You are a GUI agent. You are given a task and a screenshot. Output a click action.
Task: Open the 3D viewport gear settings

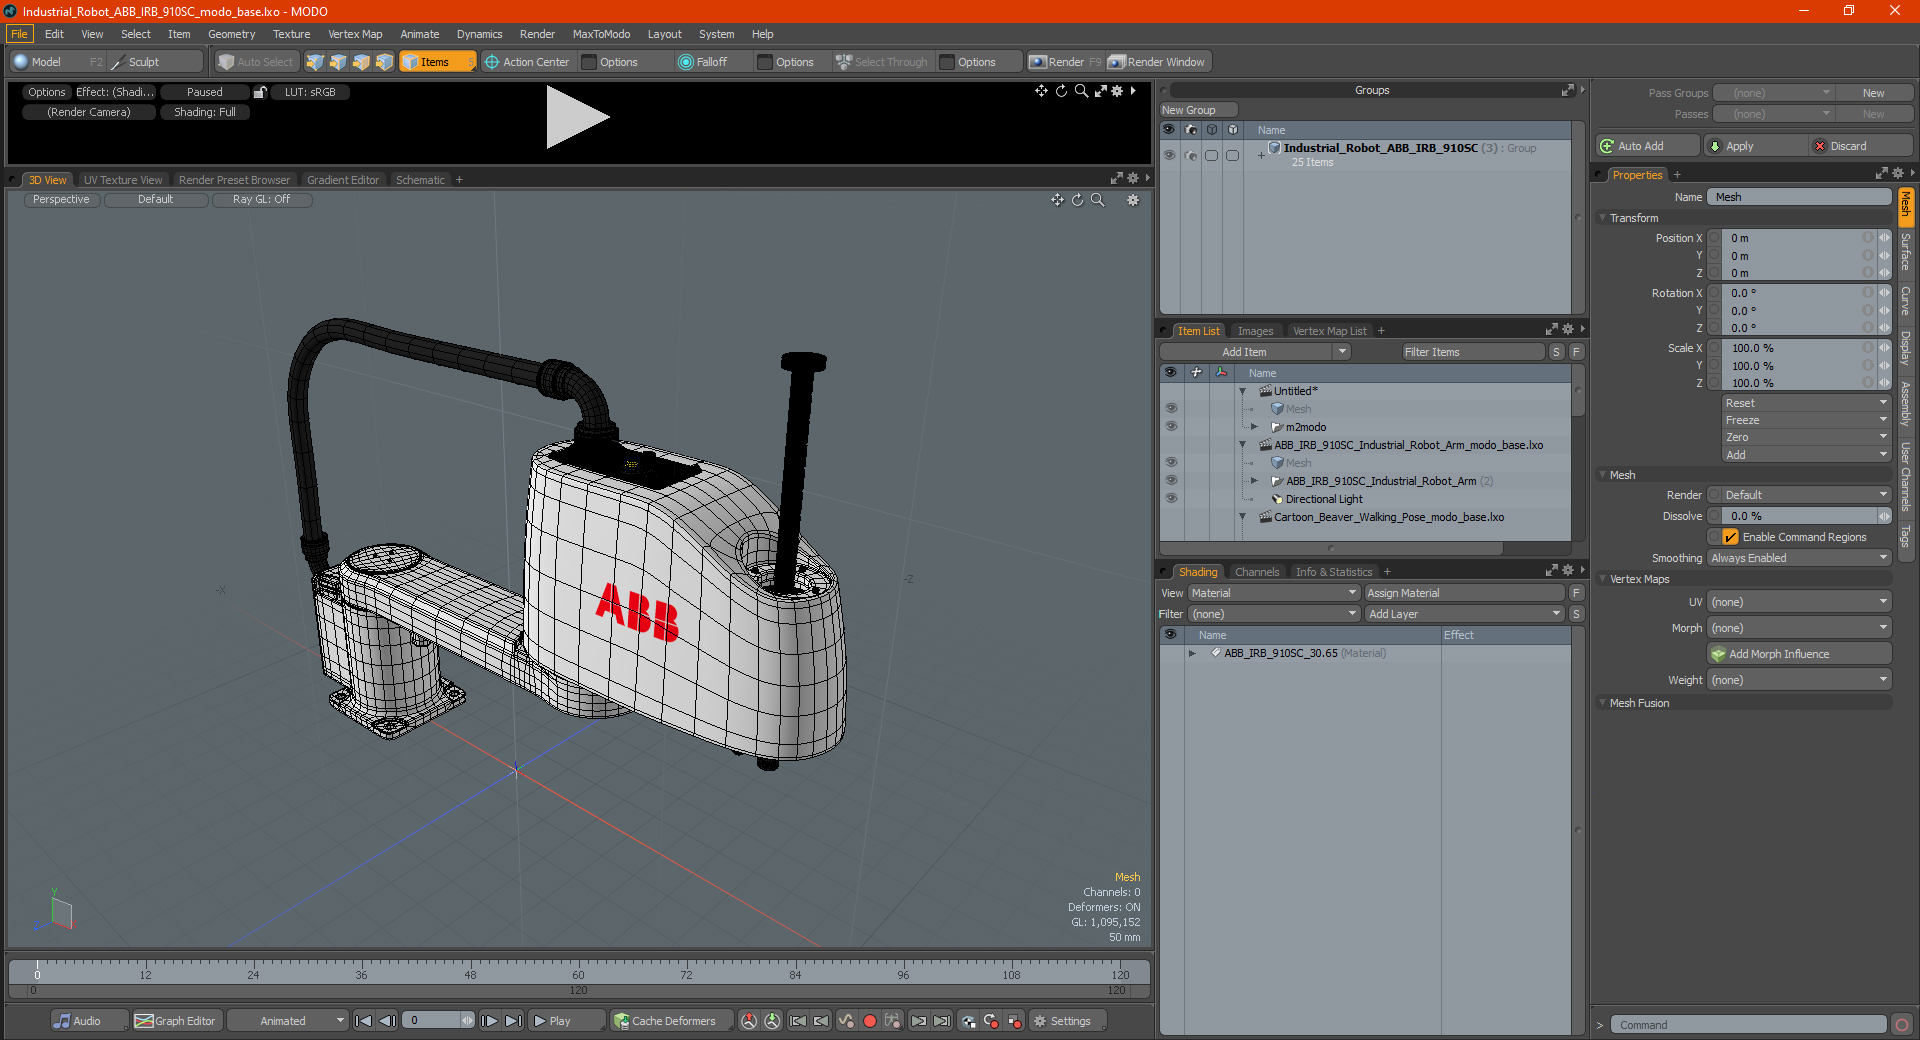1133,200
